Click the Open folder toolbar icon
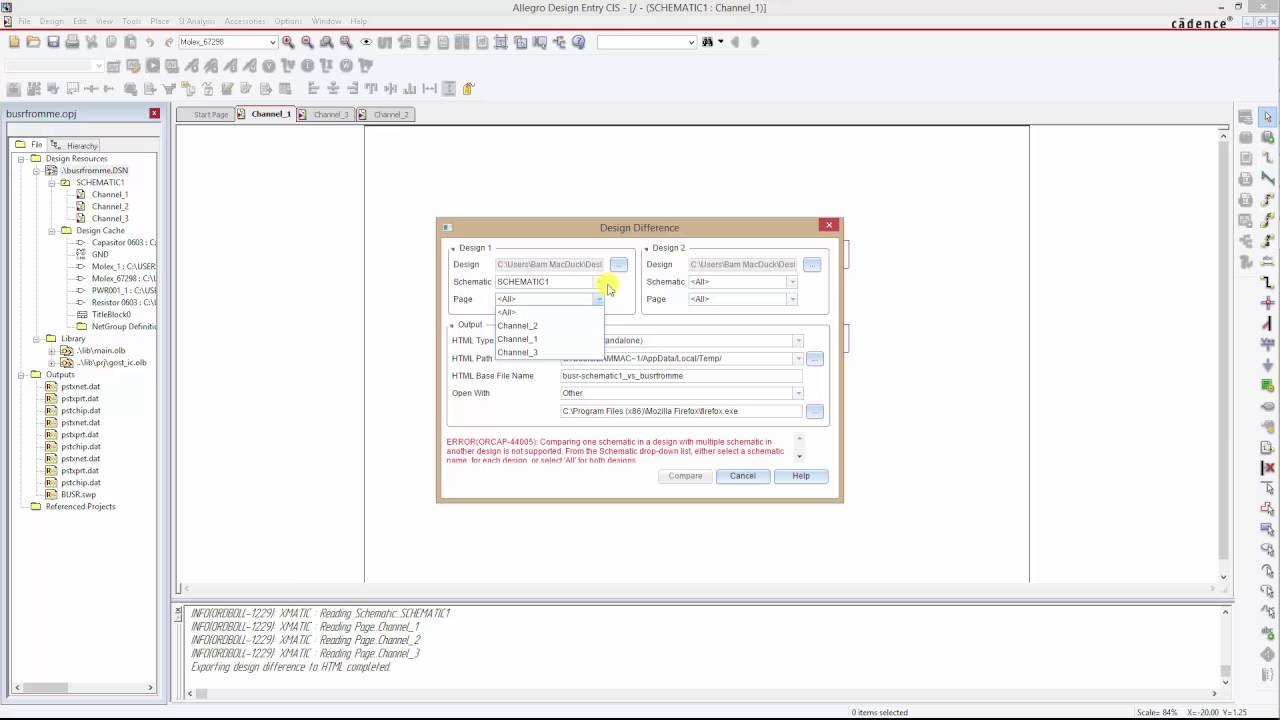Screen dimensions: 1280x720 pos(33,42)
